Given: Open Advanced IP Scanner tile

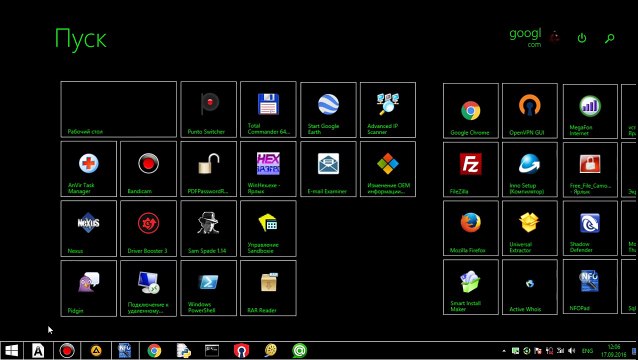Looking at the screenshot, I should (x=388, y=110).
